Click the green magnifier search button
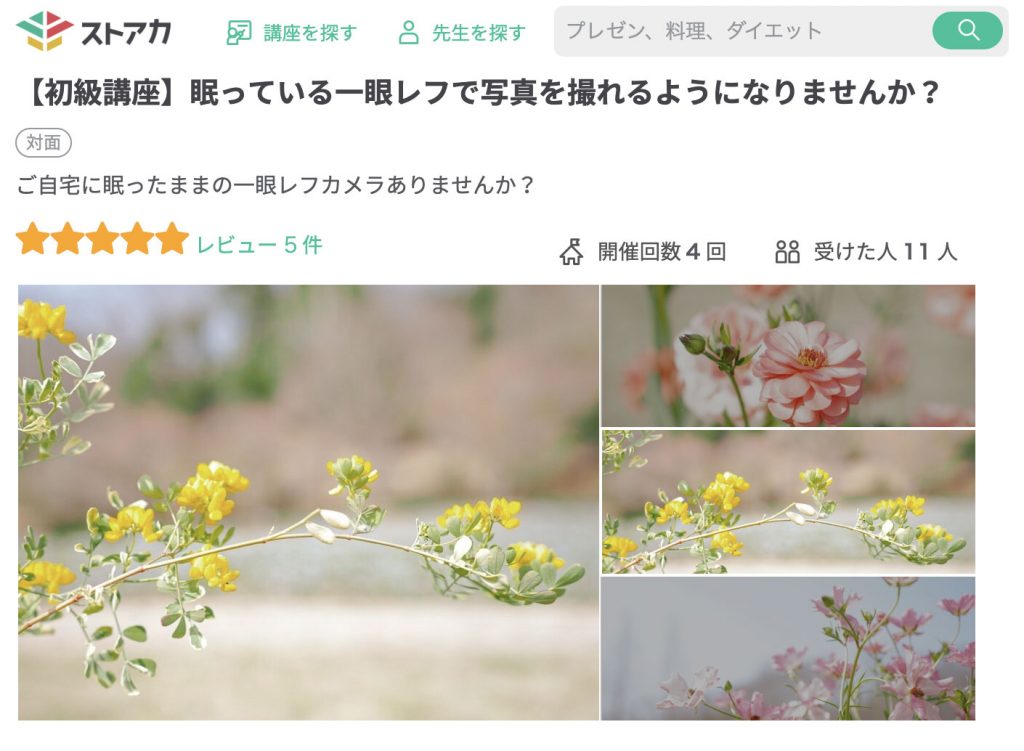 click(x=967, y=30)
